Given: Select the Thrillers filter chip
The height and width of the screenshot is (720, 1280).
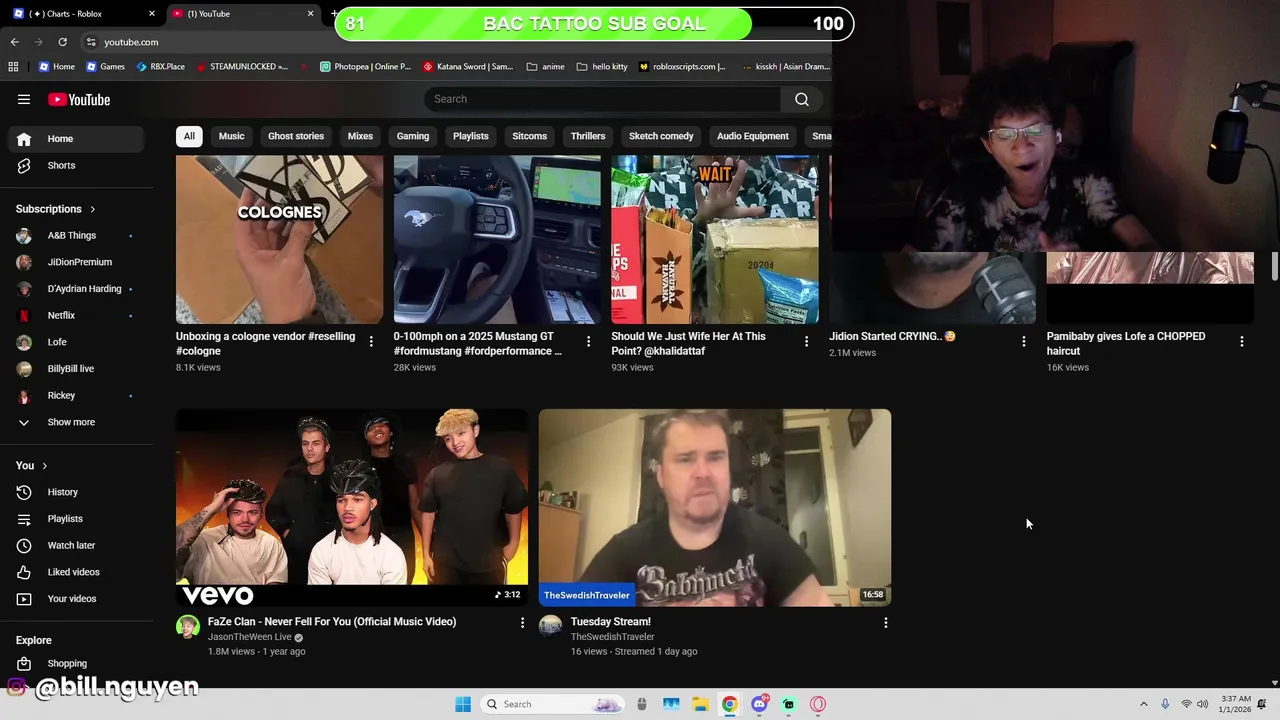Looking at the screenshot, I should (x=588, y=136).
